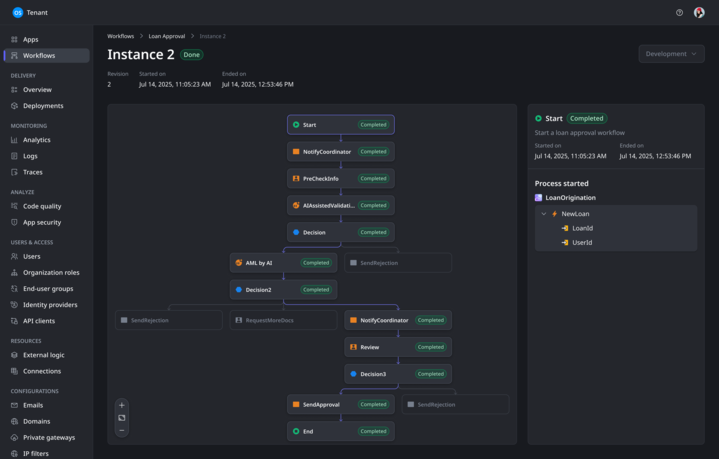
Task: Click the fit-to-screen canvas icon
Action: tap(122, 418)
